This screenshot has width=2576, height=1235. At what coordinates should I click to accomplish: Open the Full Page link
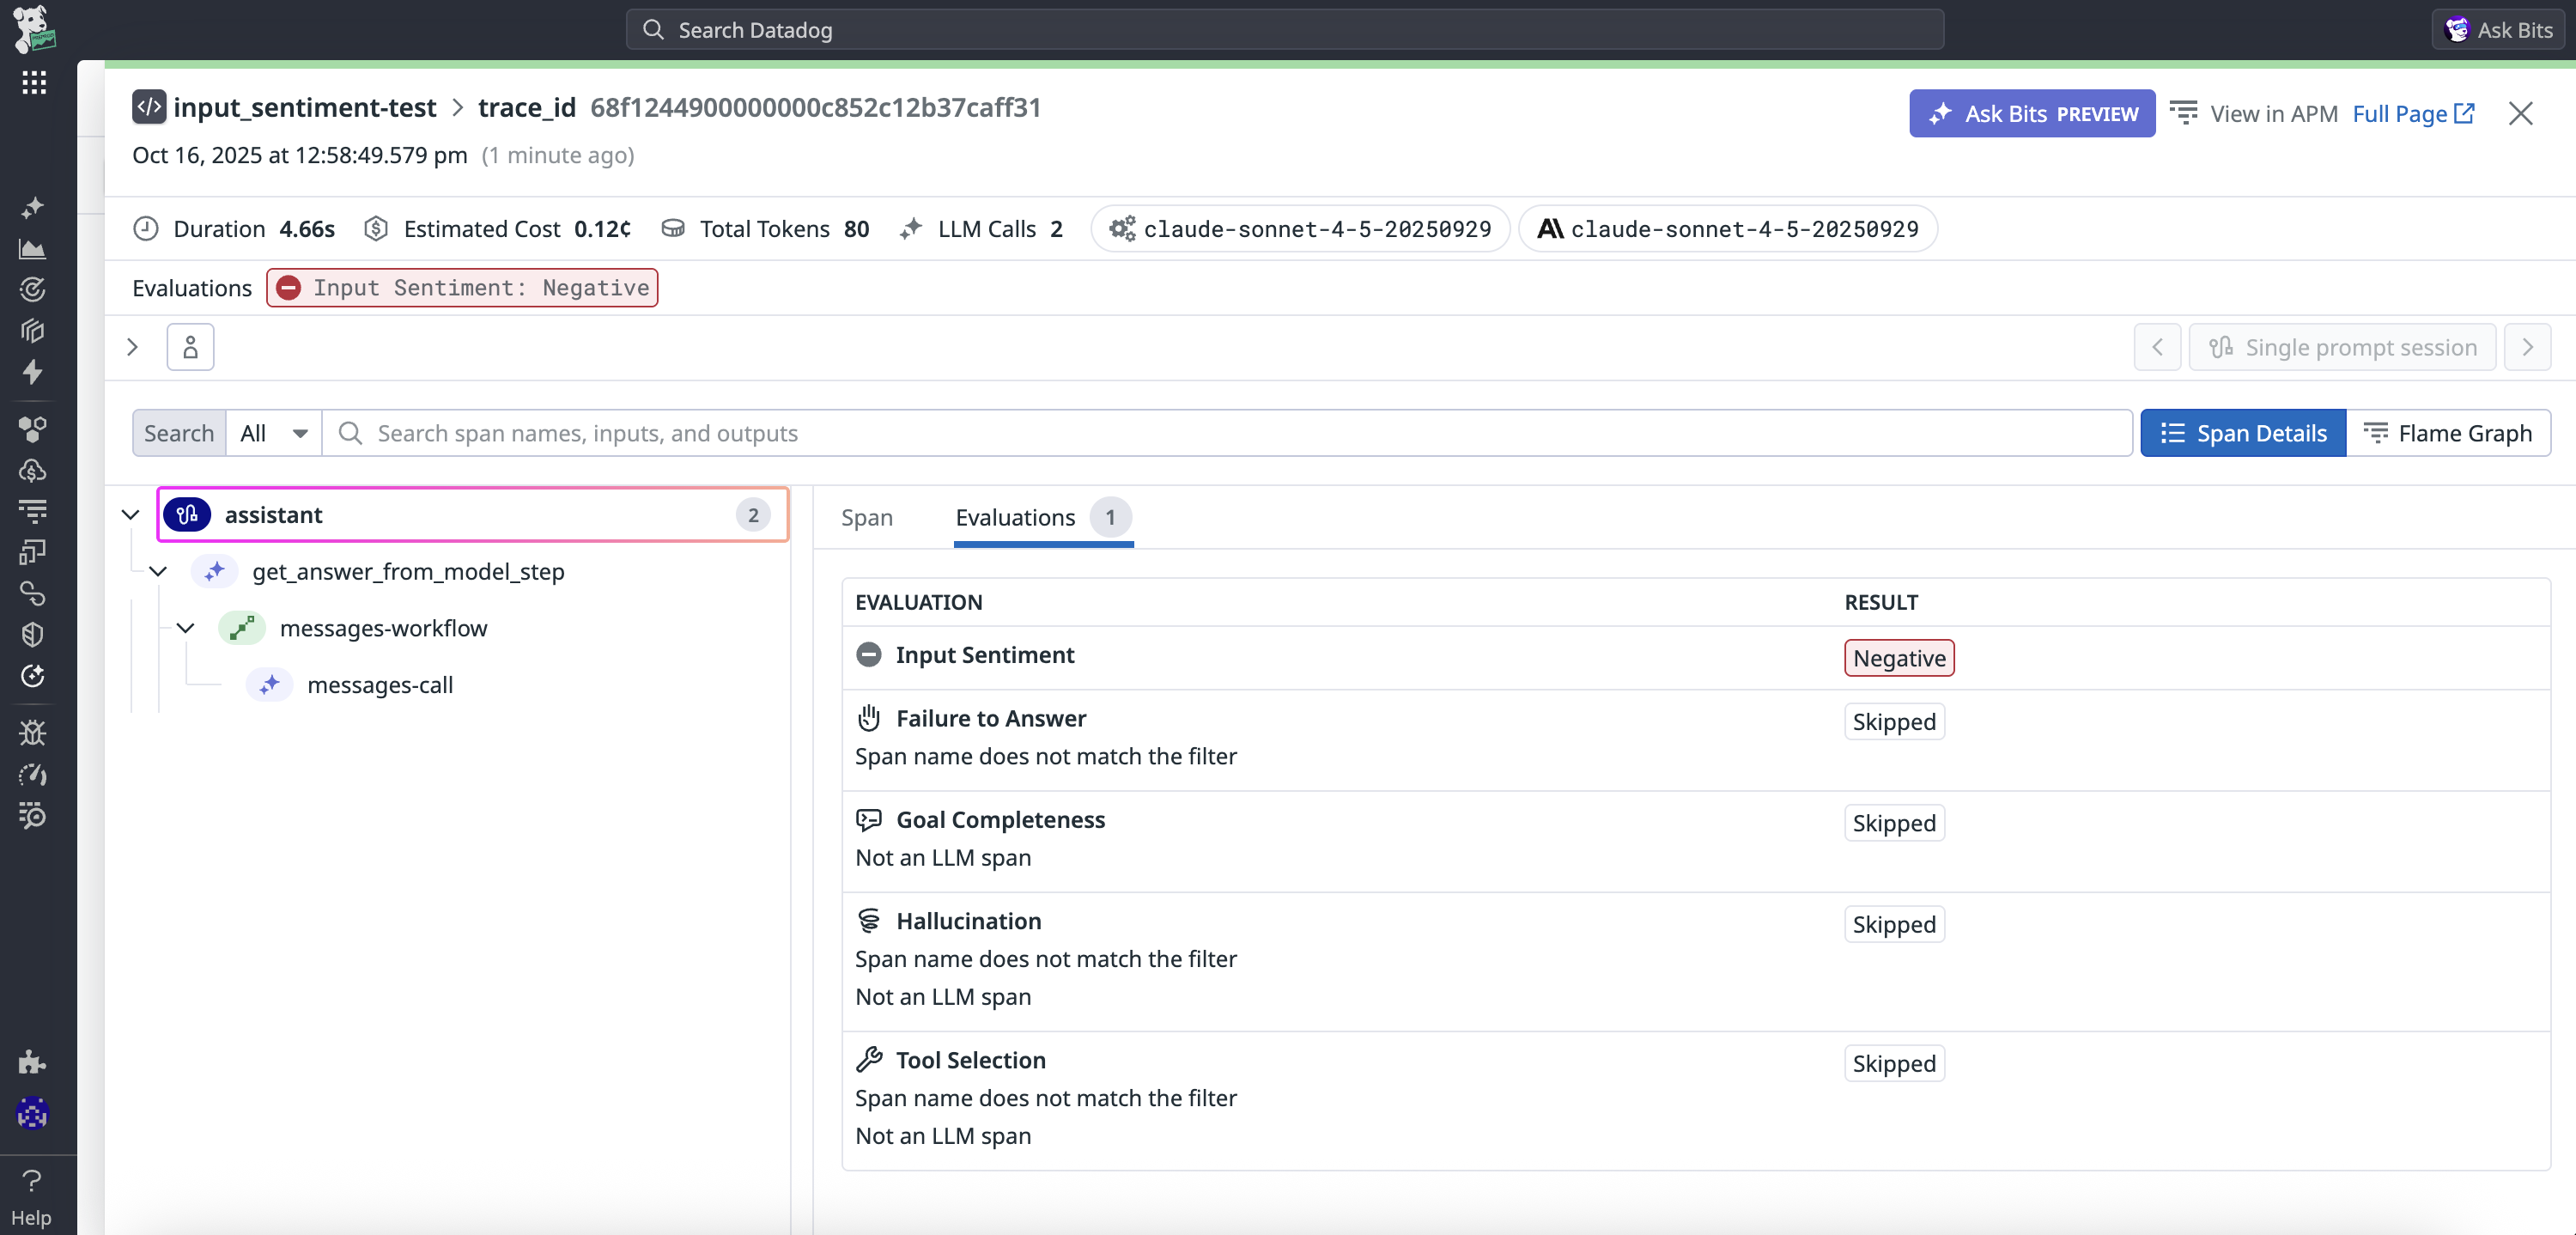pos(2412,114)
